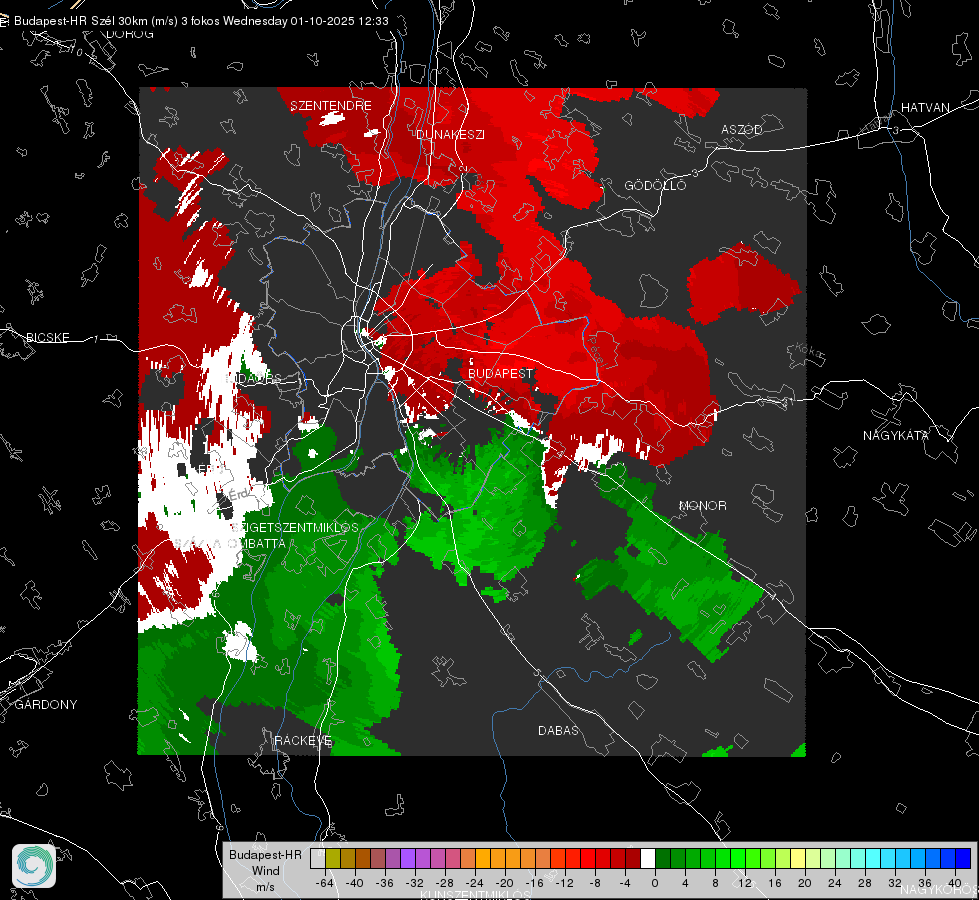This screenshot has height=900, width=979.
Task: Pick the yellow legend swatch at 20
Action: [x=798, y=858]
